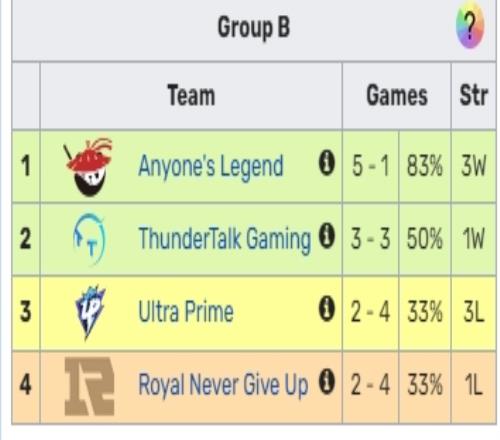Click the Royal Never Give Up logo

(x=89, y=386)
